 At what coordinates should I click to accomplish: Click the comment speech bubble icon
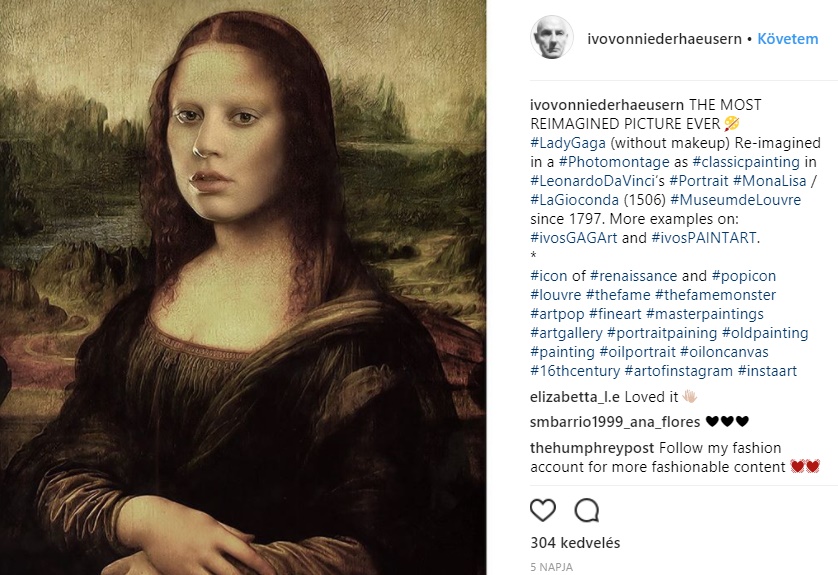coord(587,511)
